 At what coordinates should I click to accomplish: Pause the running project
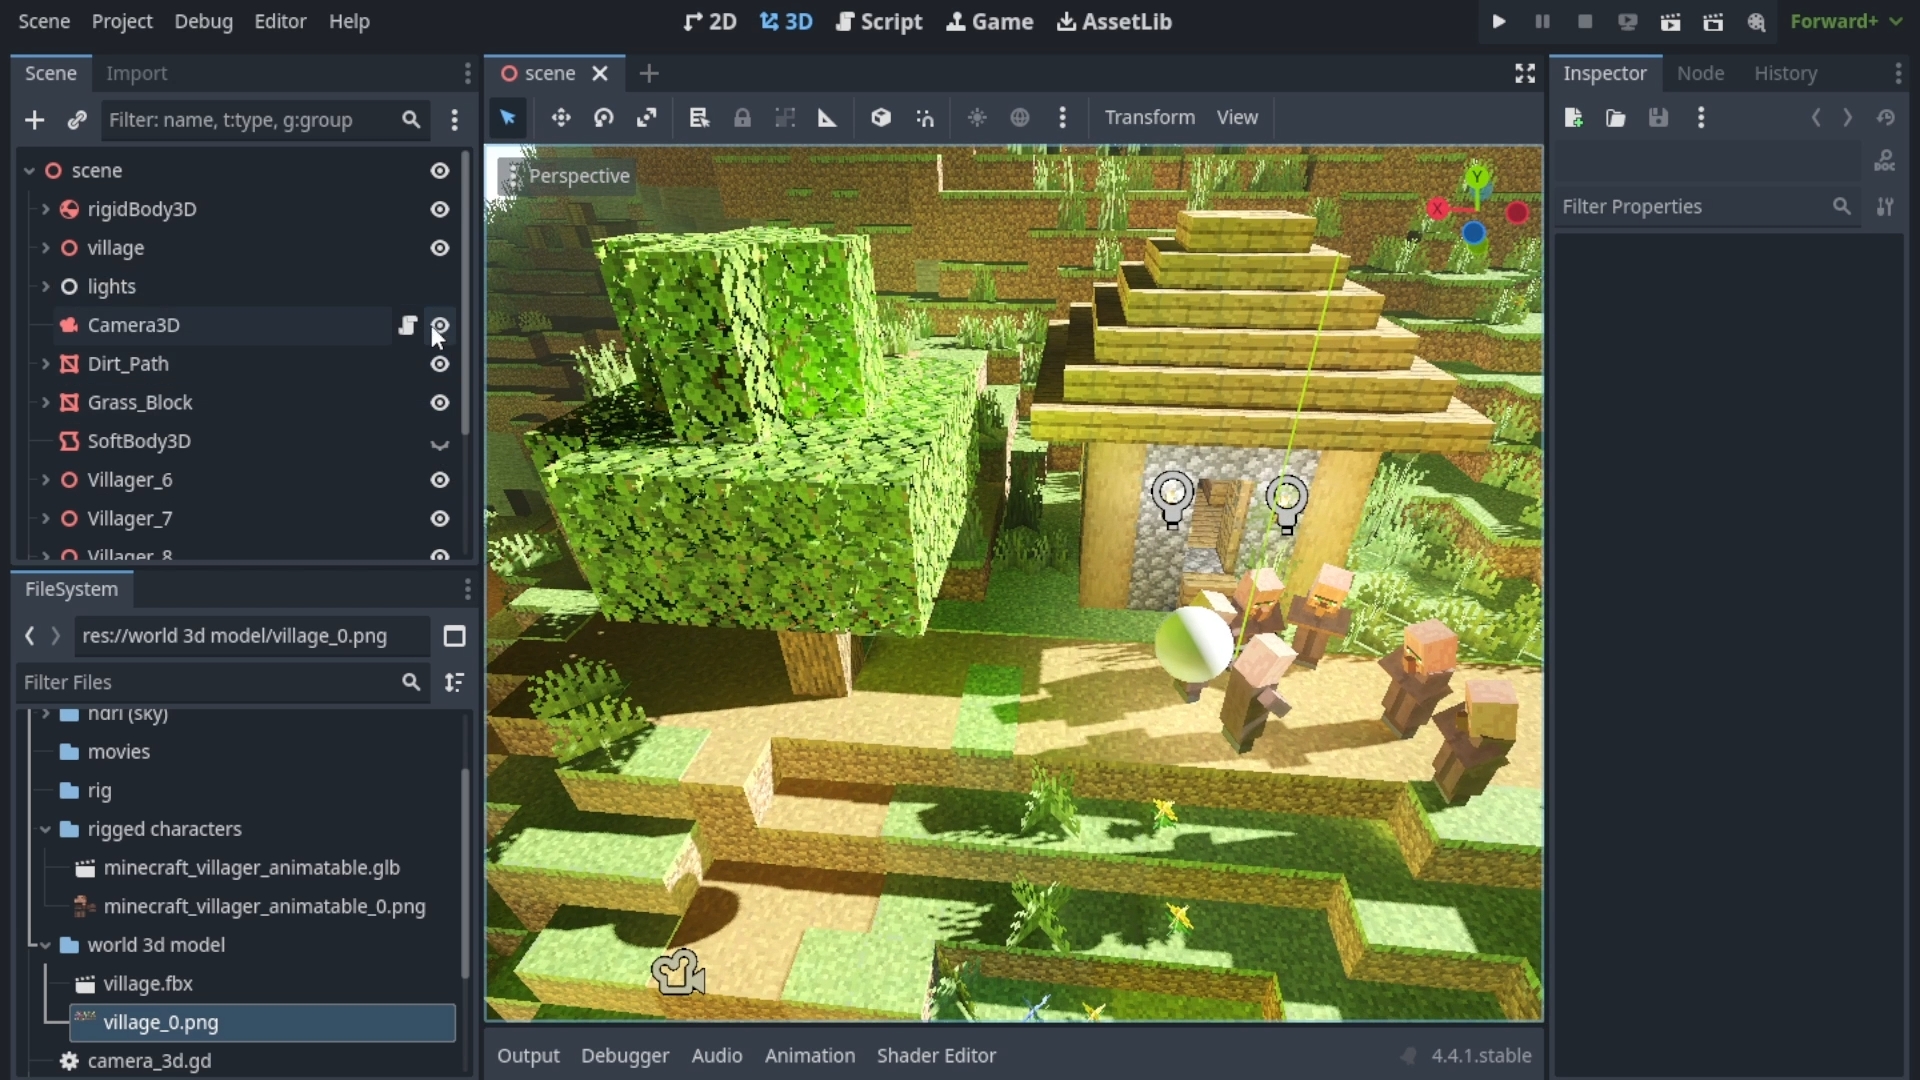(1542, 21)
